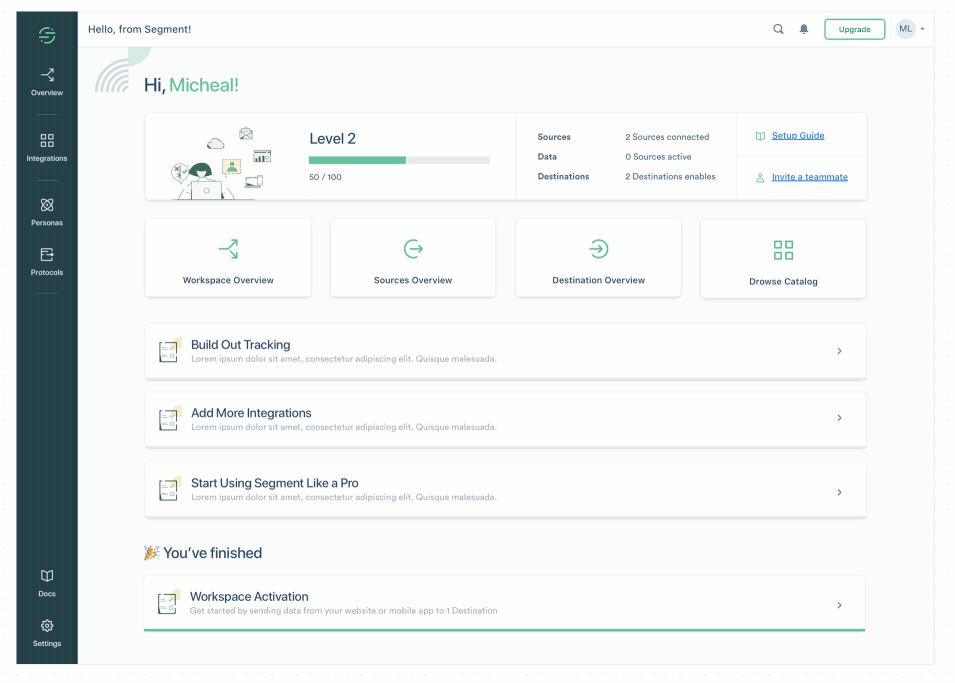The image size is (955, 683).
Task: Click the Workspace Activation title
Action: click(249, 596)
